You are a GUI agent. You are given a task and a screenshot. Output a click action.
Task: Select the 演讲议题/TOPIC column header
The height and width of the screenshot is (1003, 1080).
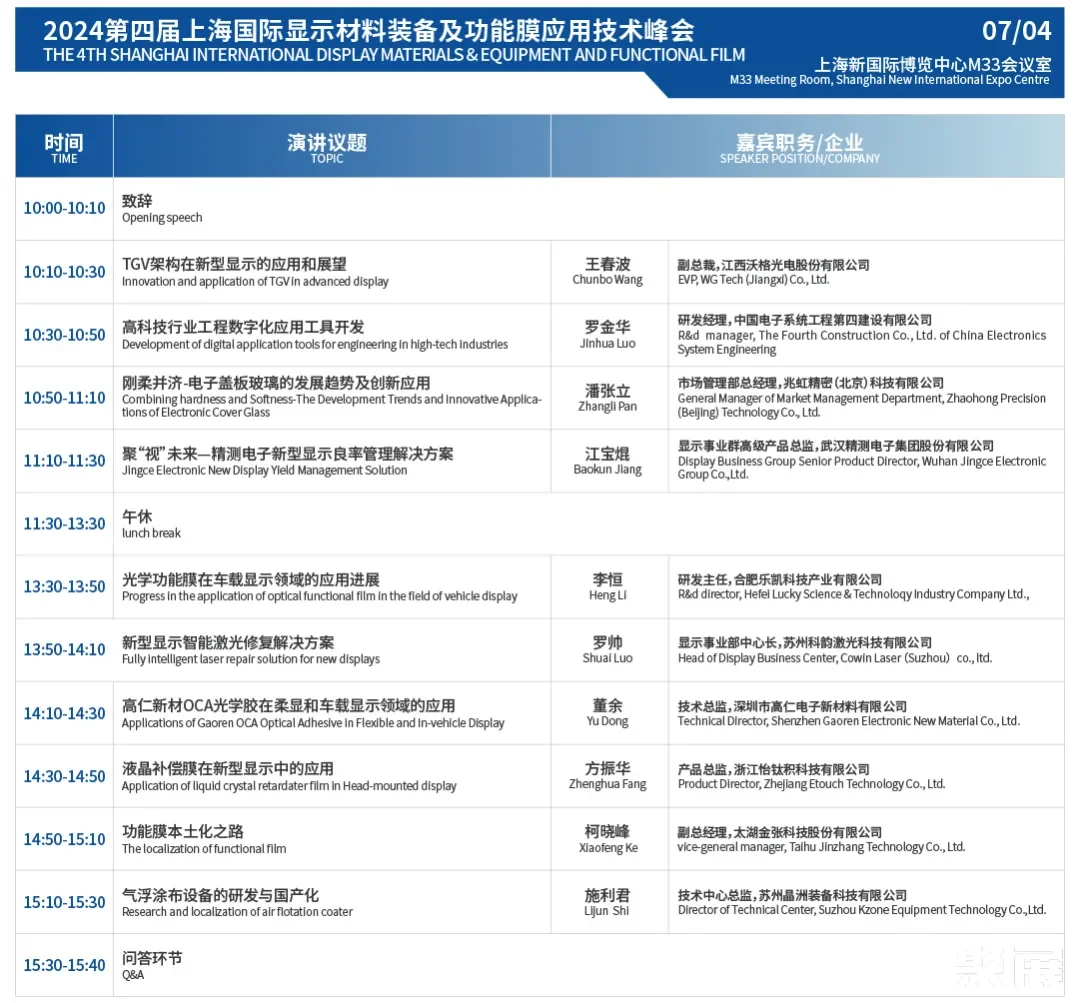pos(327,146)
